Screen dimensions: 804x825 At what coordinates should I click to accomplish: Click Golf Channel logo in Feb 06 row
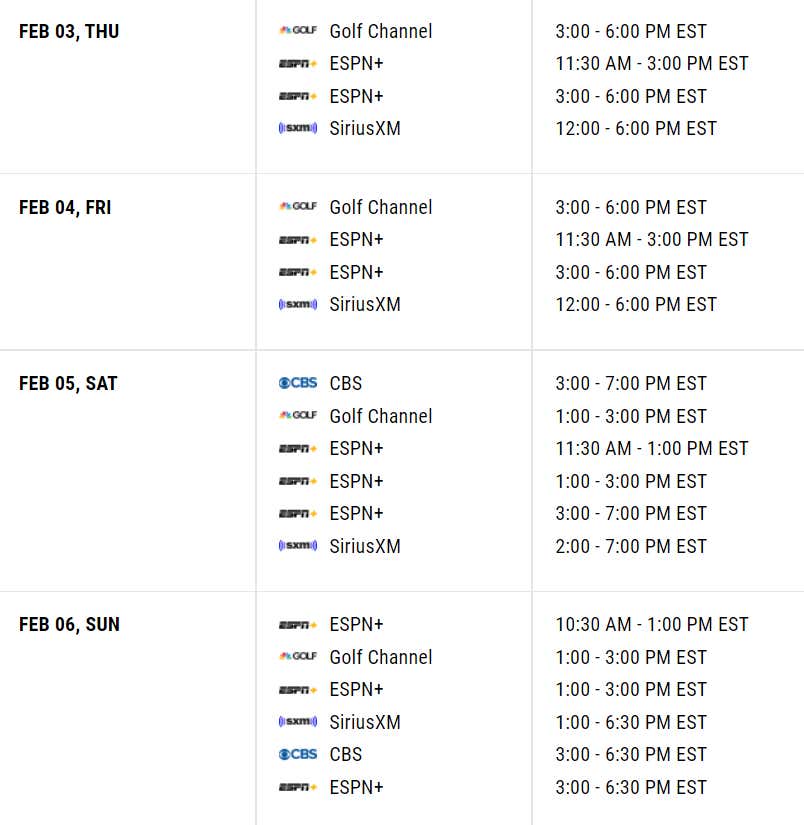click(x=297, y=657)
